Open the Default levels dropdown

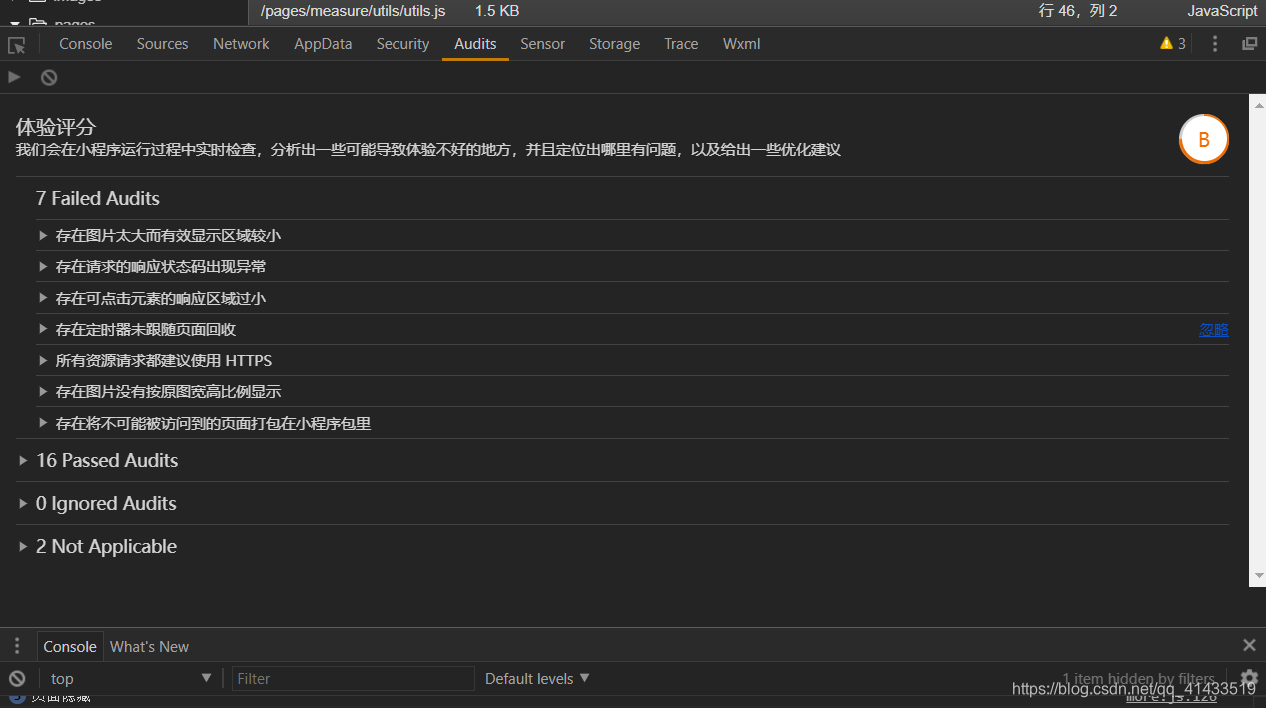click(537, 678)
